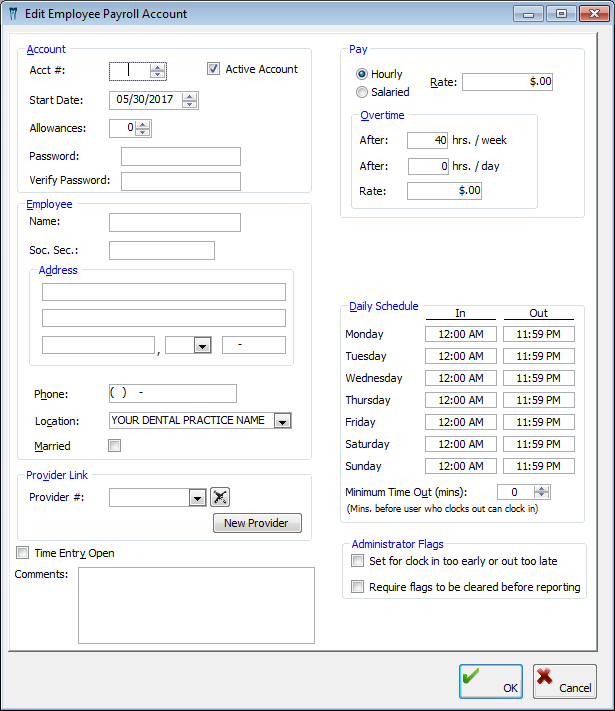The height and width of the screenshot is (711, 615).
Task: Enable the Time Entry Open checkbox
Action: coord(22,553)
